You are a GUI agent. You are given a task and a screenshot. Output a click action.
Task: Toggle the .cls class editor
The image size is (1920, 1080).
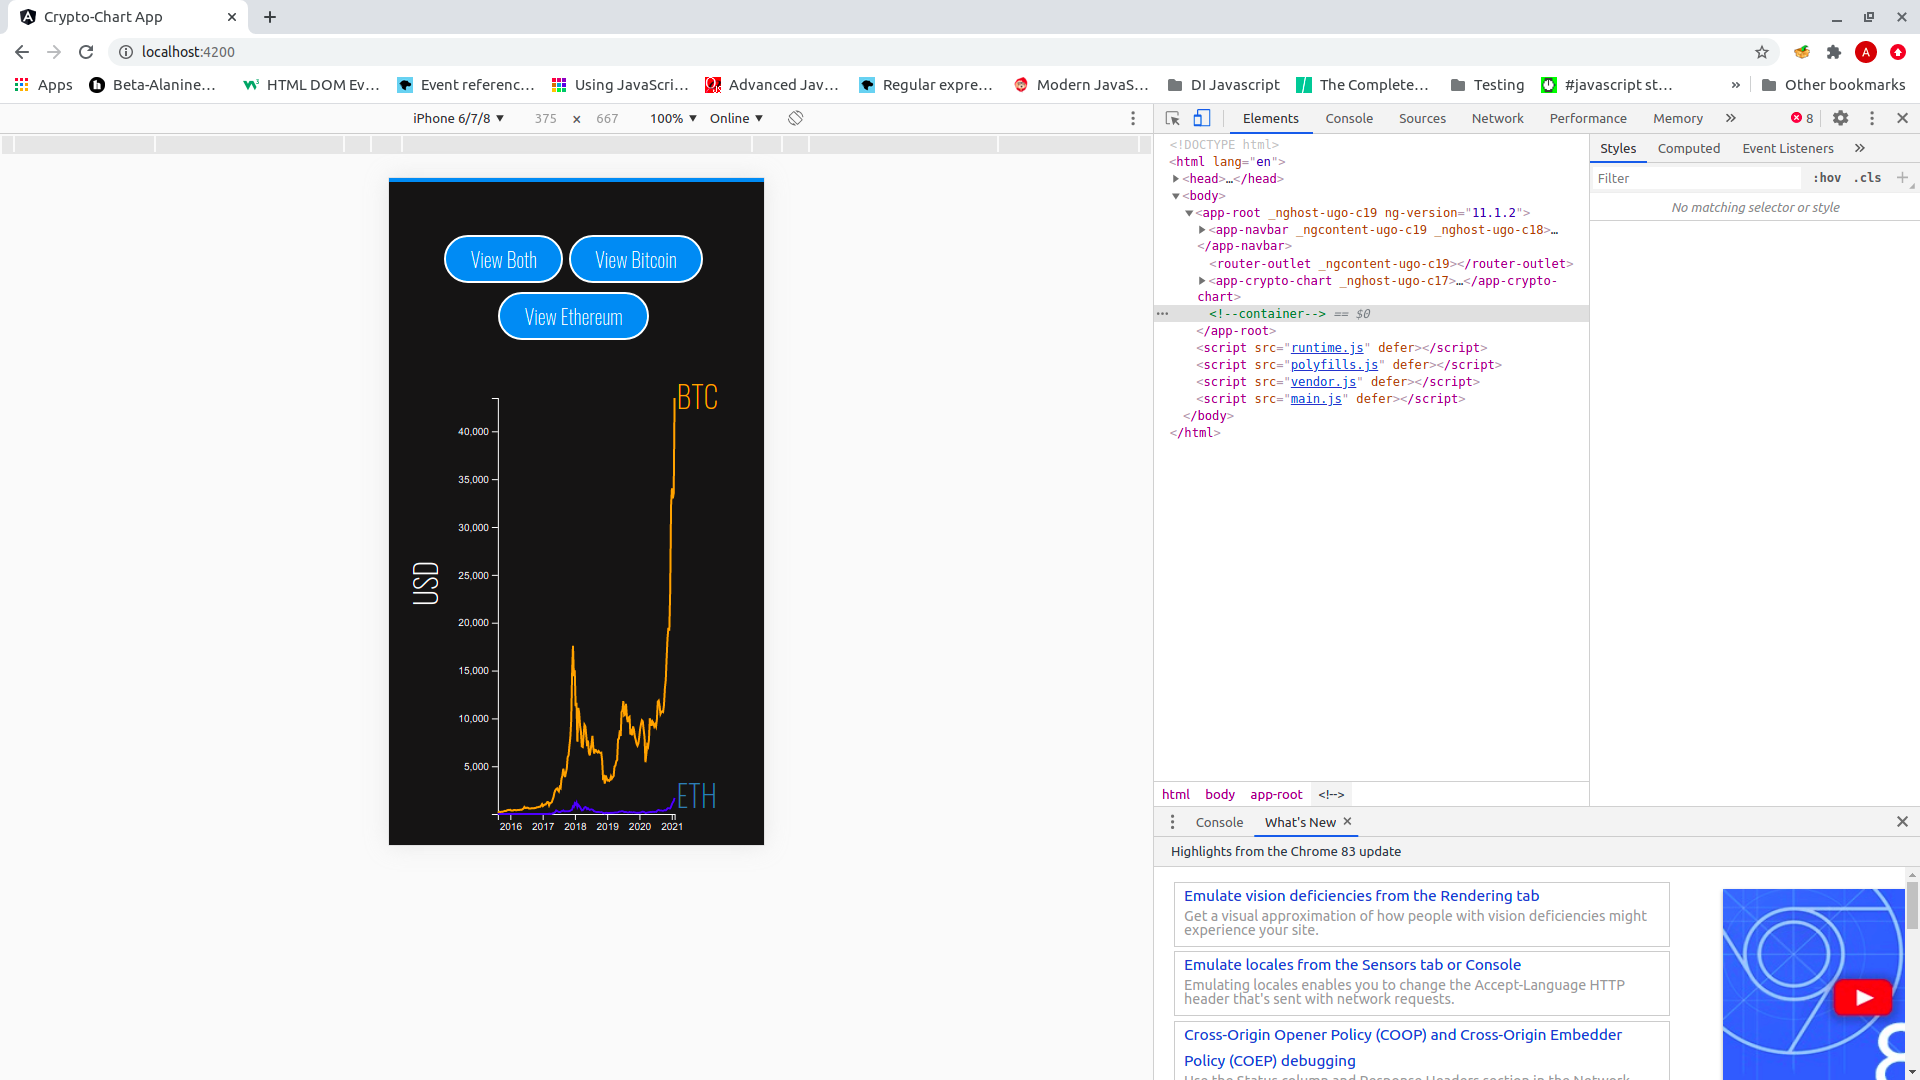point(1866,178)
